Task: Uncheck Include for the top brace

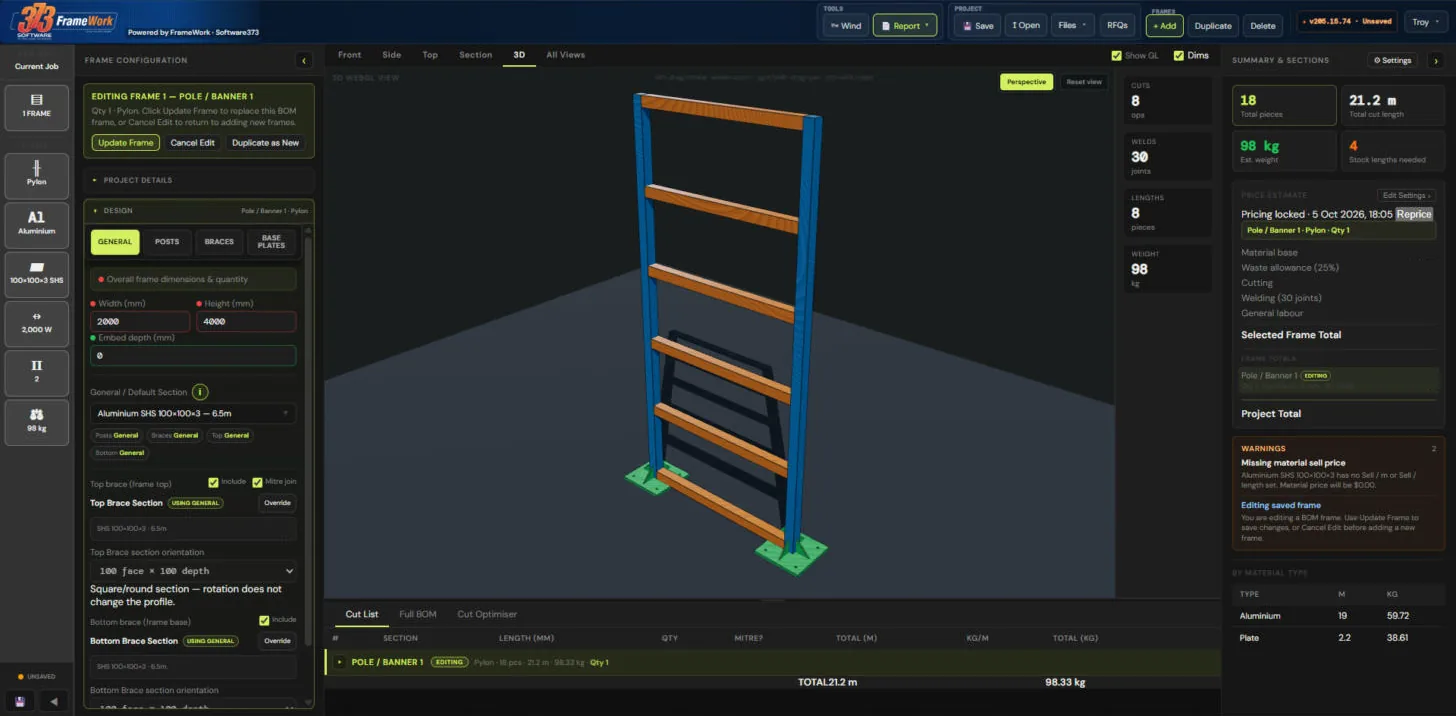Action: point(213,481)
